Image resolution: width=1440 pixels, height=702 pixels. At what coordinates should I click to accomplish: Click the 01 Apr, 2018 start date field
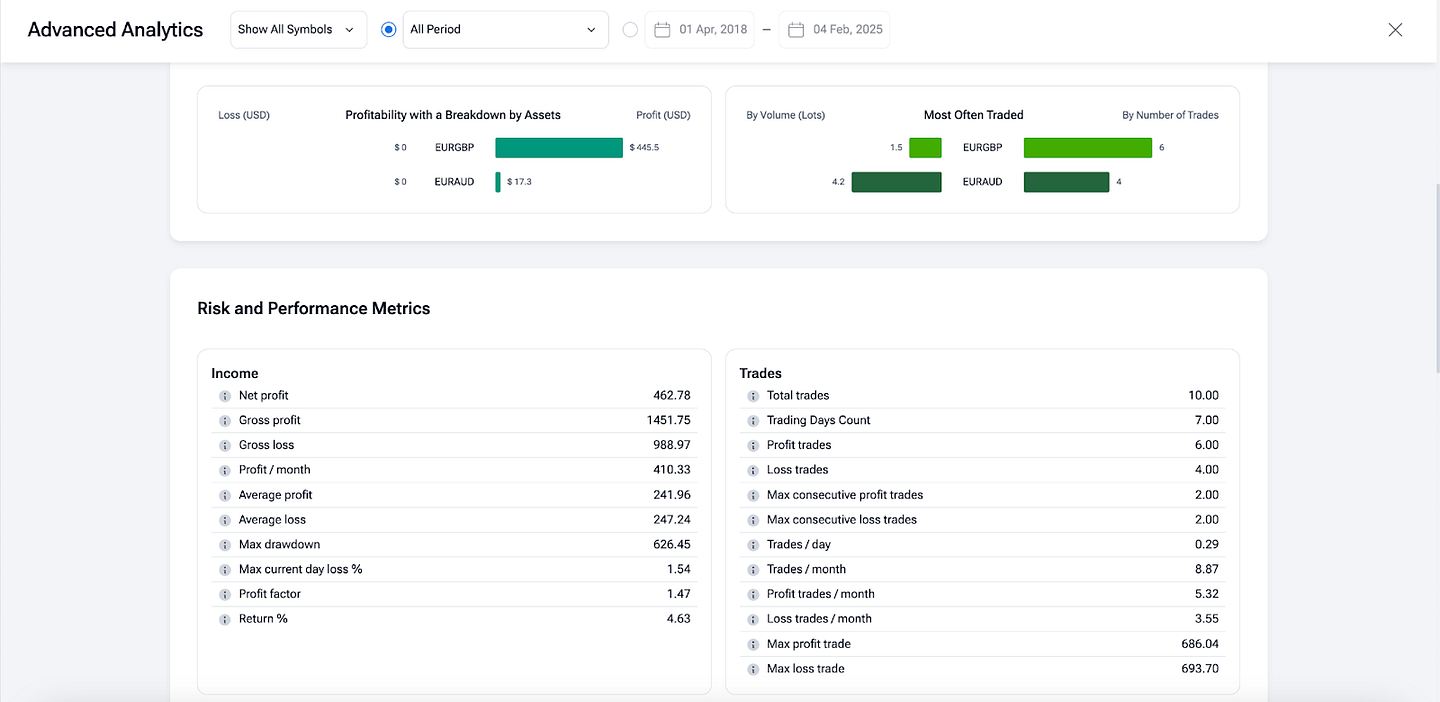click(x=700, y=30)
